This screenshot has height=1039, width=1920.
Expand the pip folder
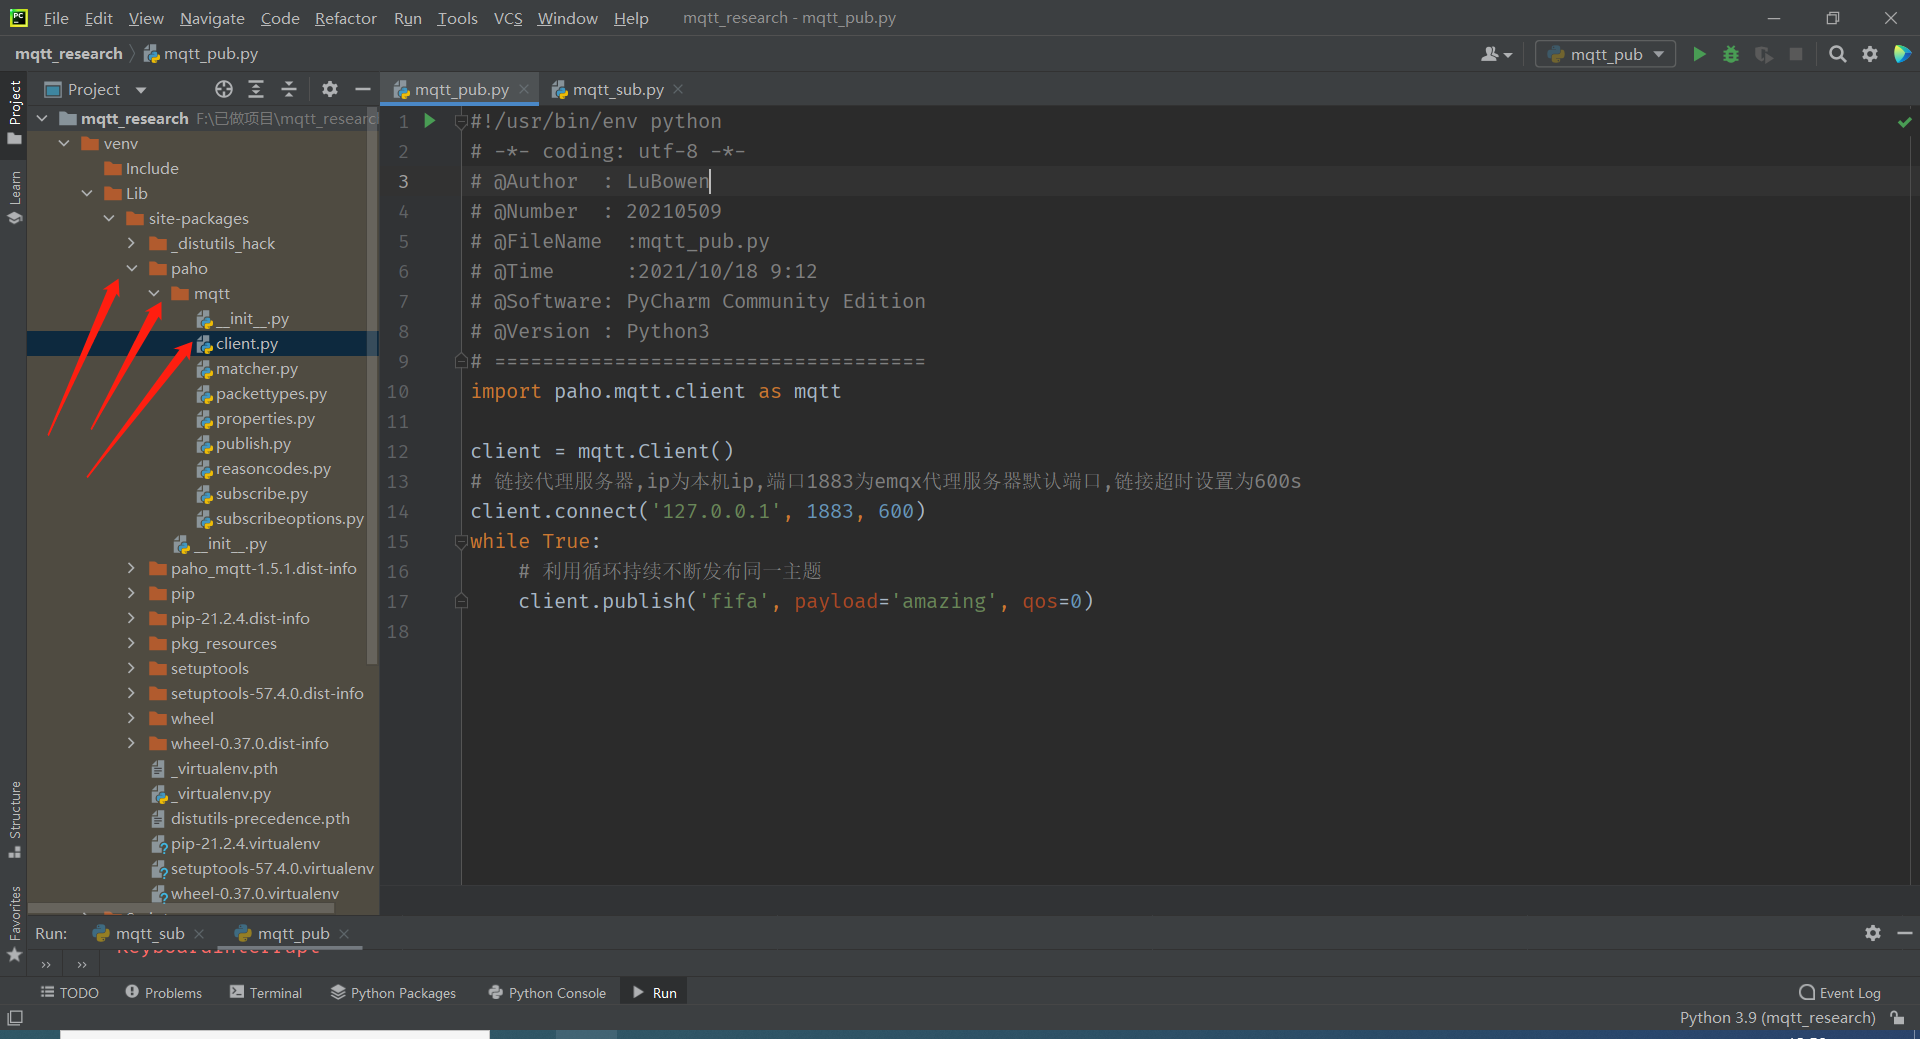(131, 593)
